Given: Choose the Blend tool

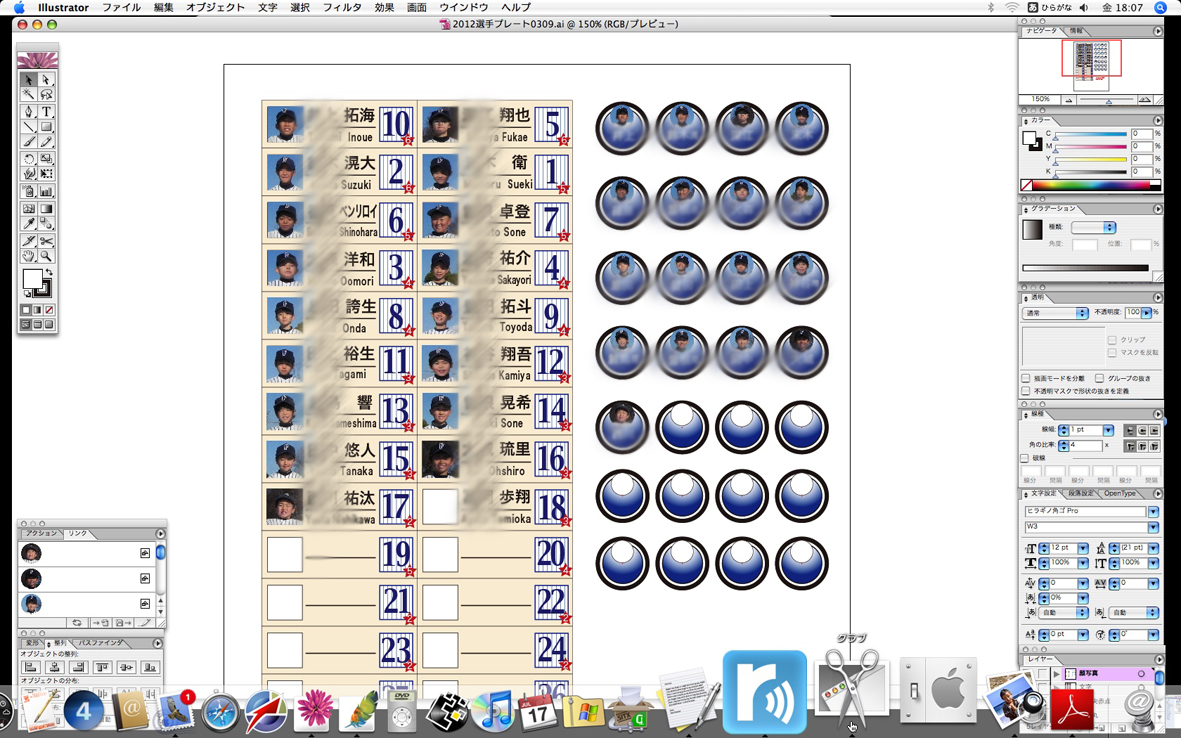Looking at the screenshot, I should point(46,224).
